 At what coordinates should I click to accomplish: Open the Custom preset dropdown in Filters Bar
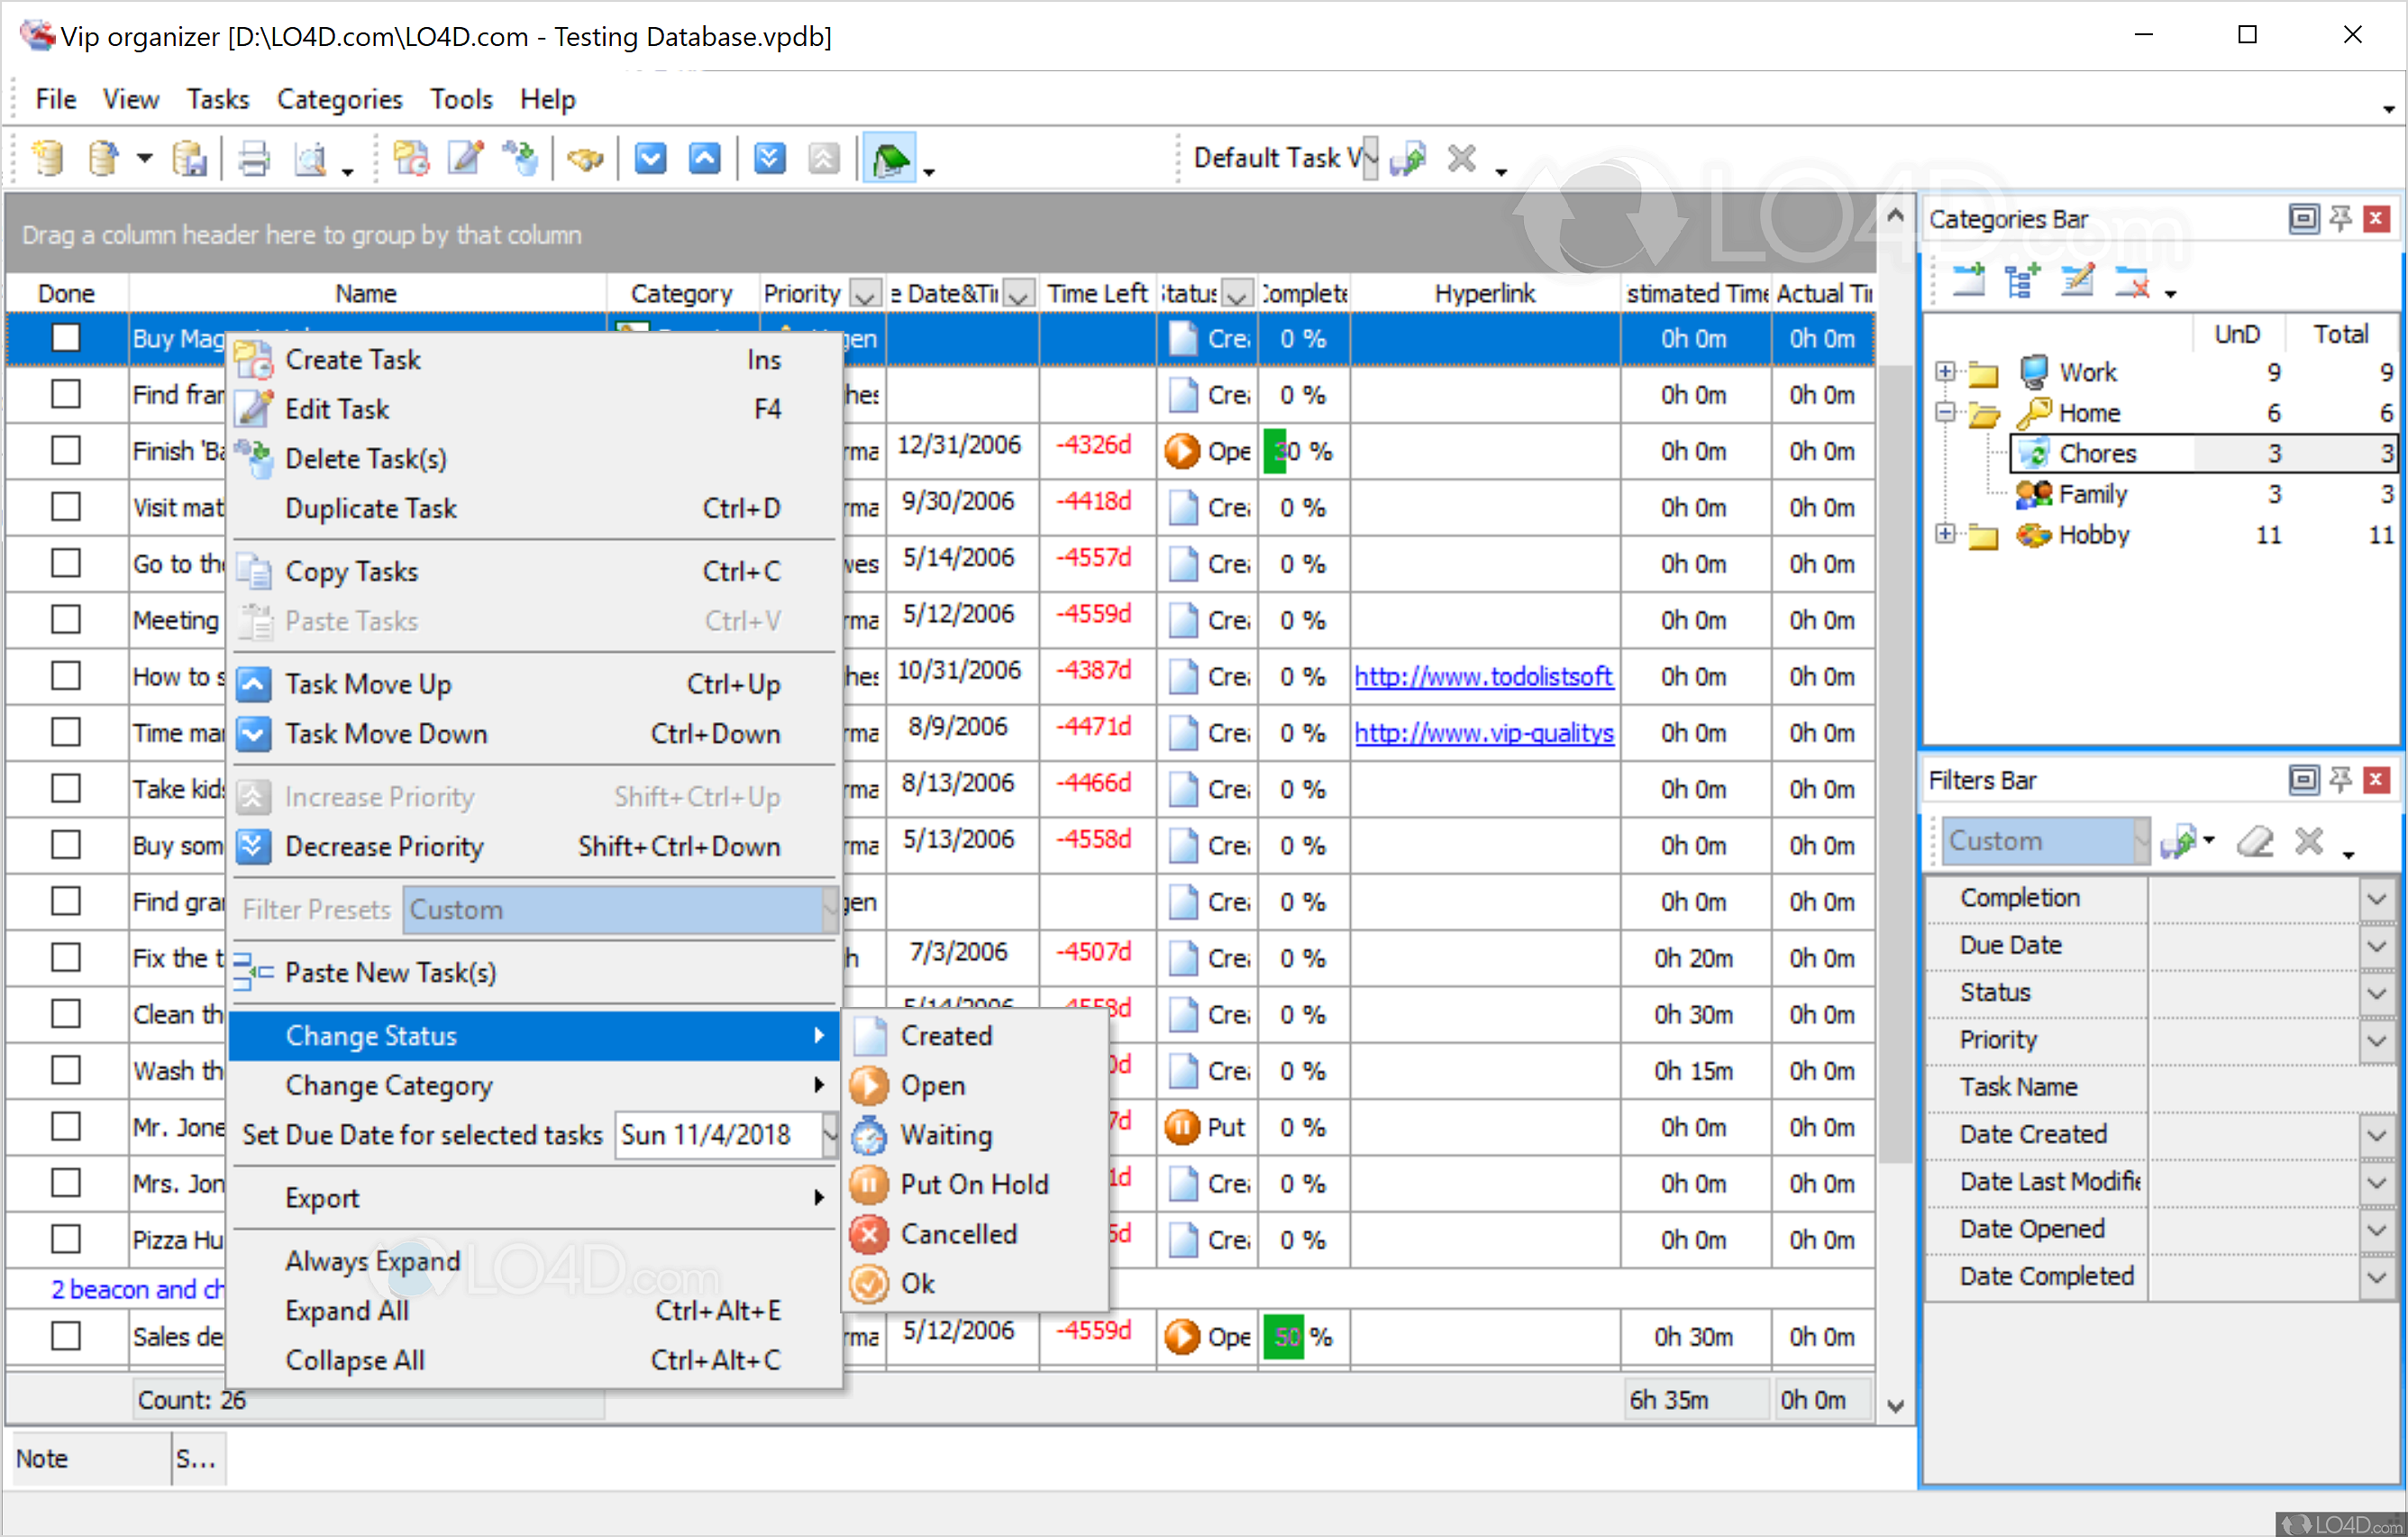click(2141, 841)
